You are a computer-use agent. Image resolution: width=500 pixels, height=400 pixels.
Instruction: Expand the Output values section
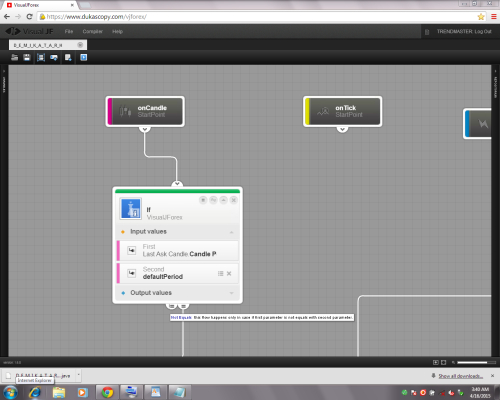point(231,293)
